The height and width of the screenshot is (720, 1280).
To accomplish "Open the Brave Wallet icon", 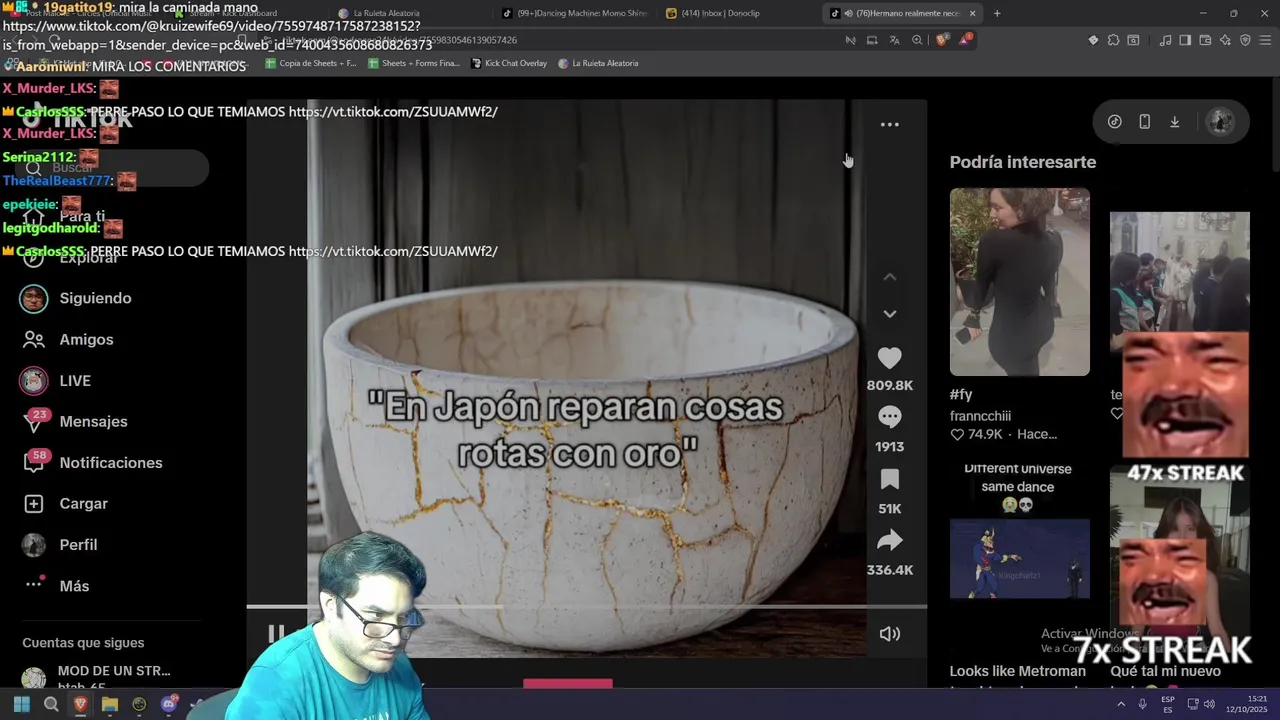I will tap(1205, 40).
